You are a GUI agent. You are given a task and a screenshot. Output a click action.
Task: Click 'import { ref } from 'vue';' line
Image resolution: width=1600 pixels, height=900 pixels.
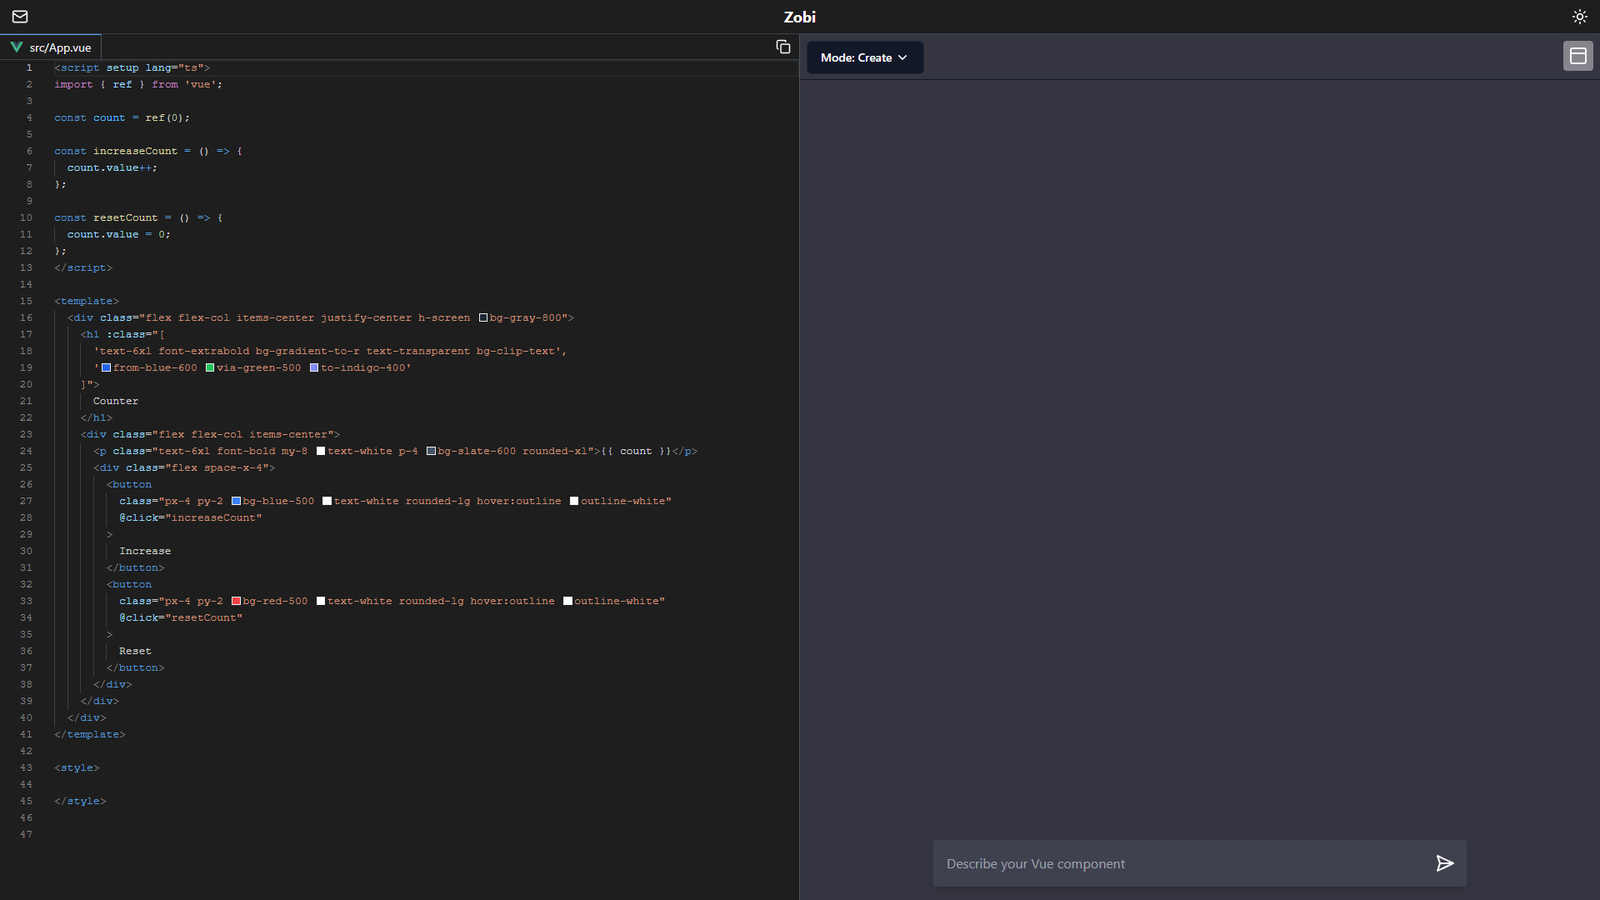[138, 84]
